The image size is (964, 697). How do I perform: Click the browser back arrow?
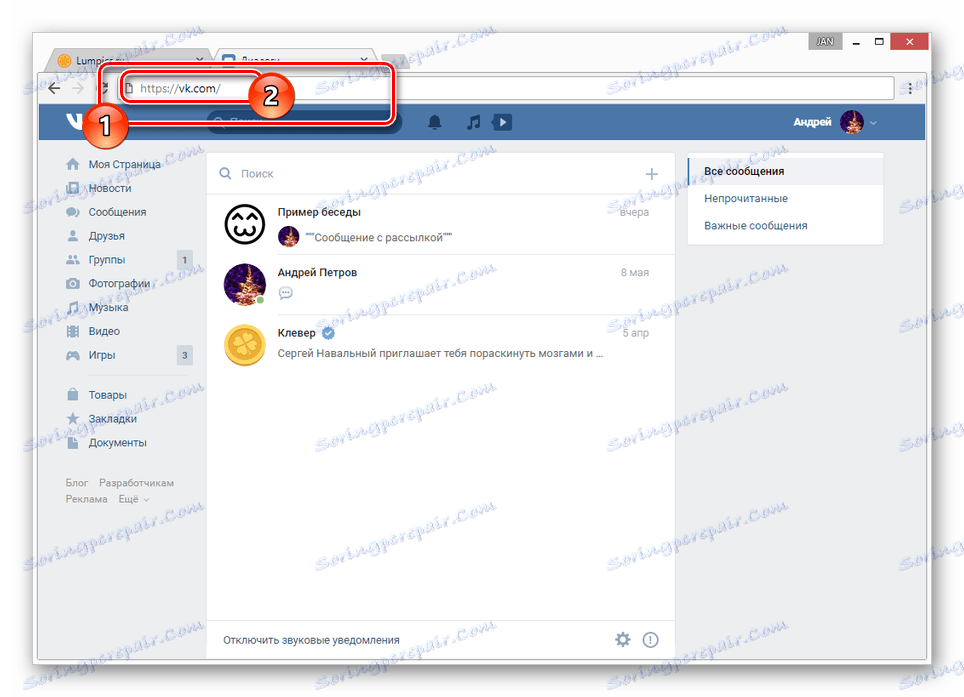(54, 89)
